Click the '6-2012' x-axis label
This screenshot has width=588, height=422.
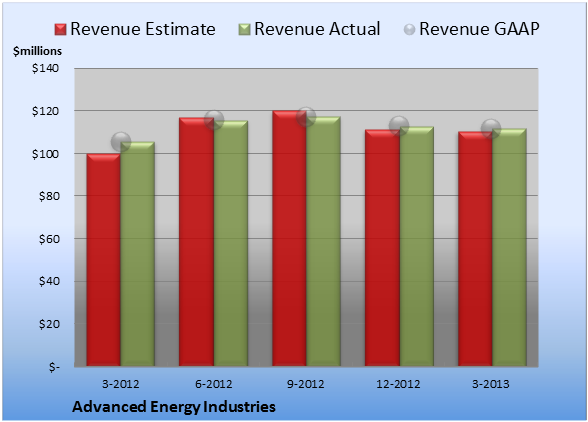(x=213, y=384)
